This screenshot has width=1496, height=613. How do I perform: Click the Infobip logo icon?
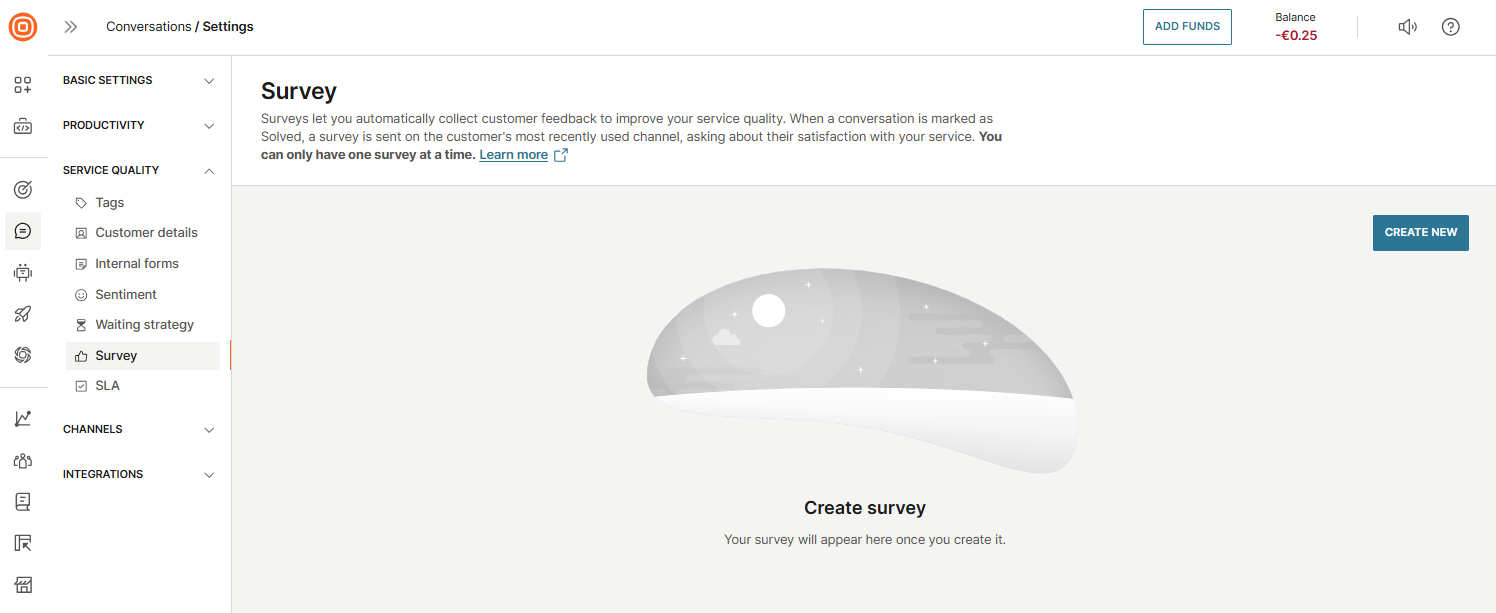23,27
